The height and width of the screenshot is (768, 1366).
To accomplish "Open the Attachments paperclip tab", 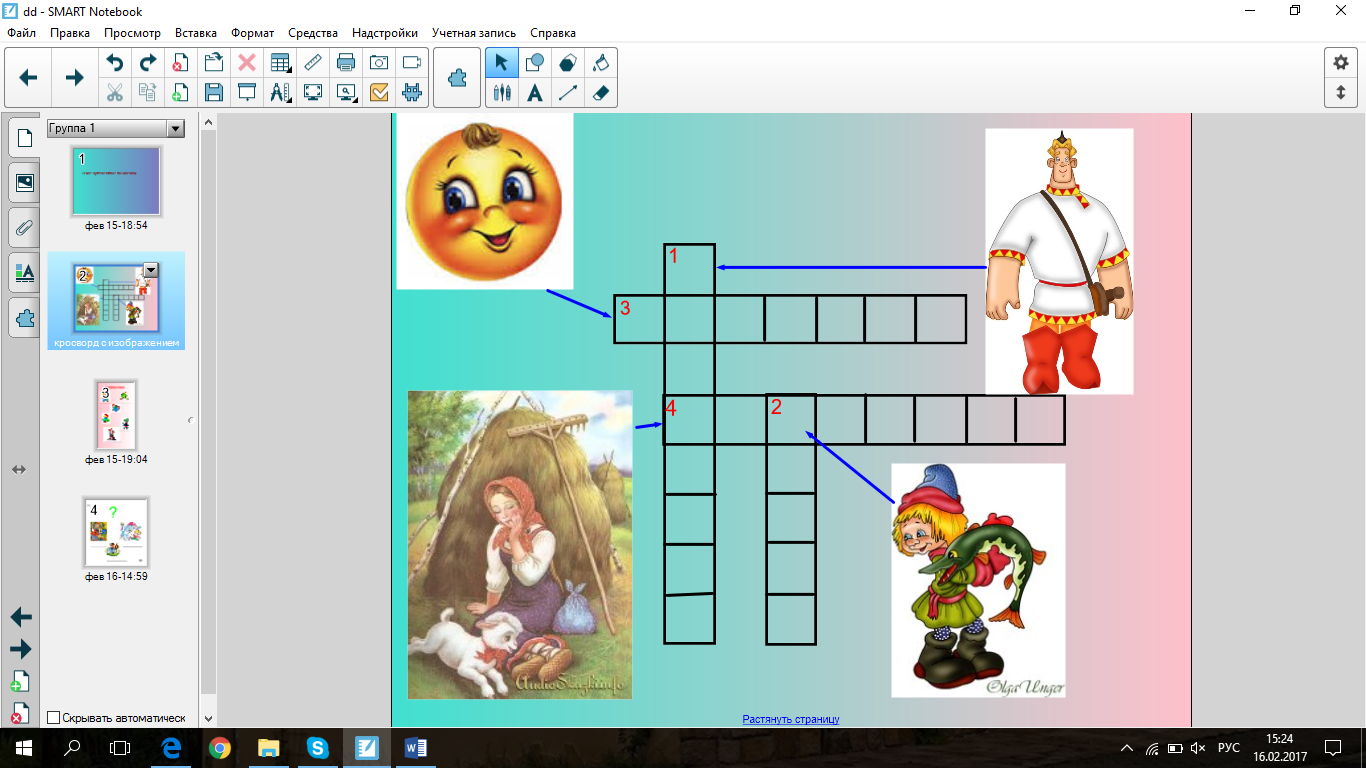I will tap(25, 228).
